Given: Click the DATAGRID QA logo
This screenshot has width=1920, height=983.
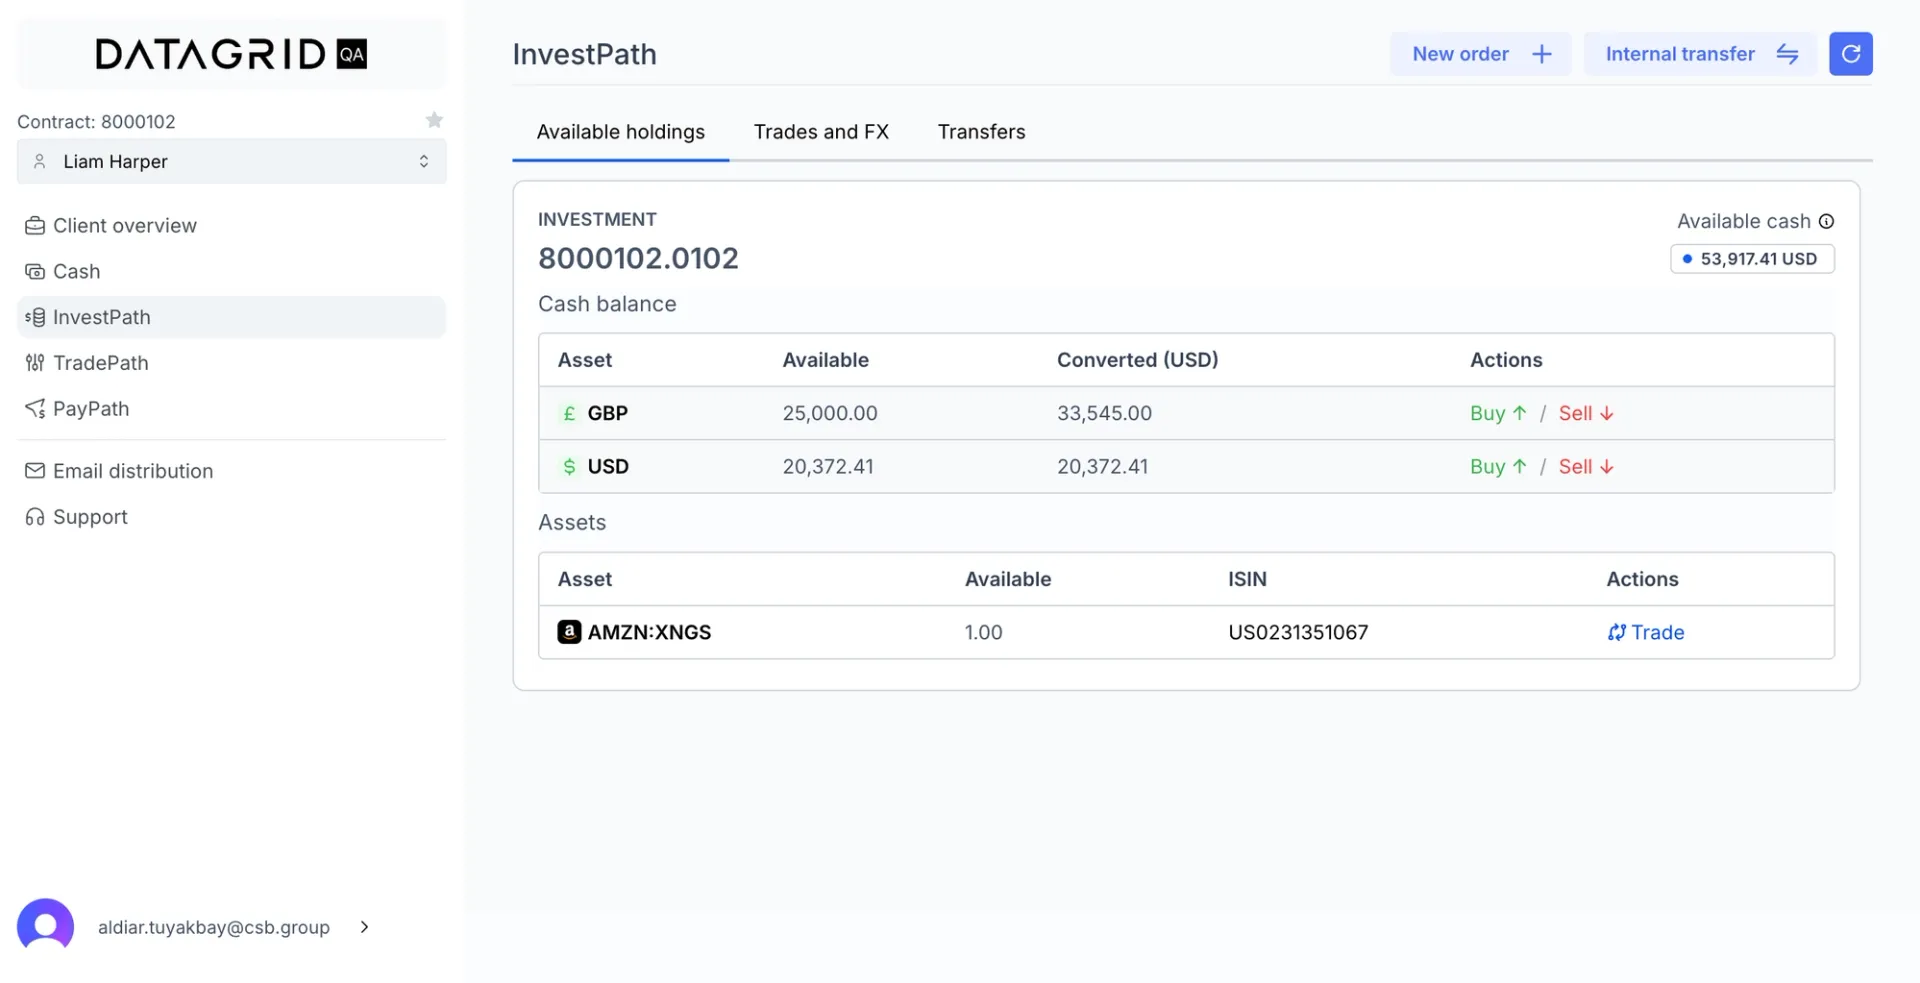Looking at the screenshot, I should coord(231,54).
